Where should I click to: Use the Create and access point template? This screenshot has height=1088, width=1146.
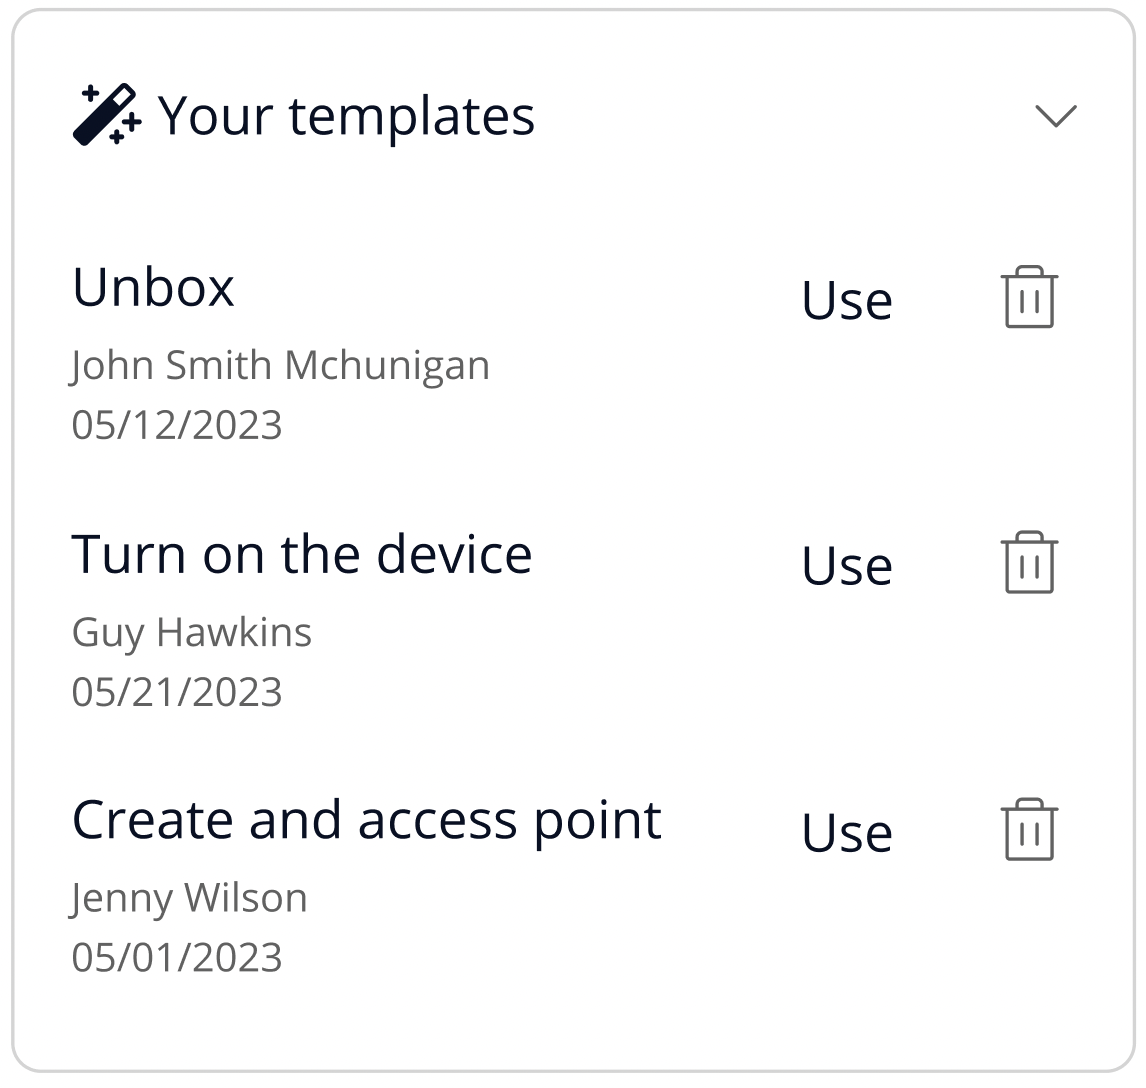847,832
